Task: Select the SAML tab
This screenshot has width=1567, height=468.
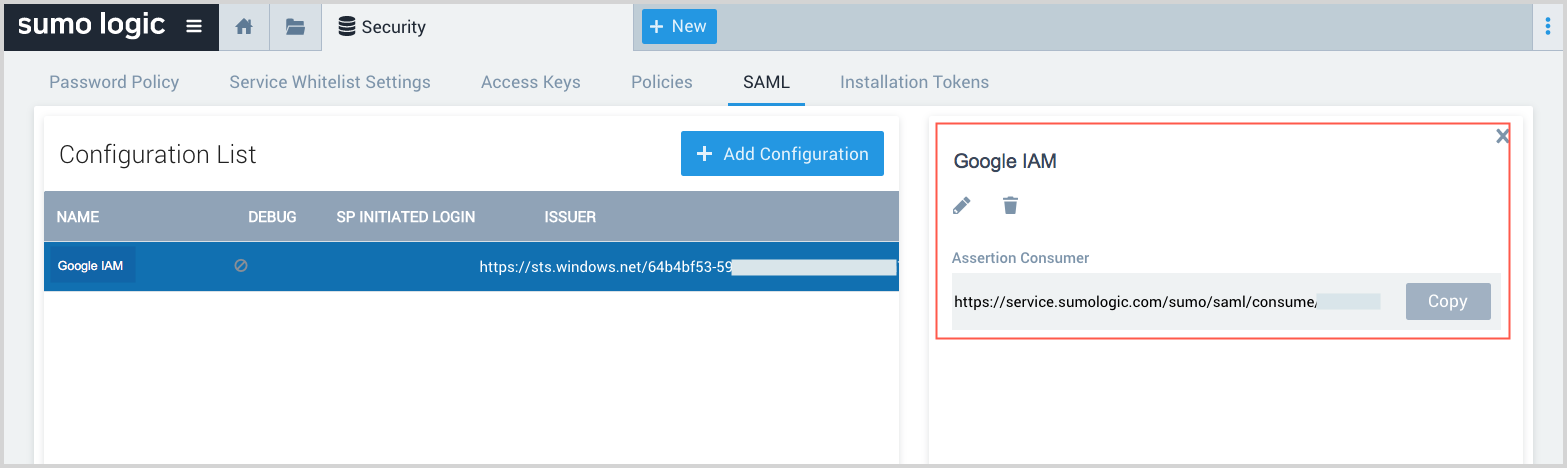Action: point(766,82)
